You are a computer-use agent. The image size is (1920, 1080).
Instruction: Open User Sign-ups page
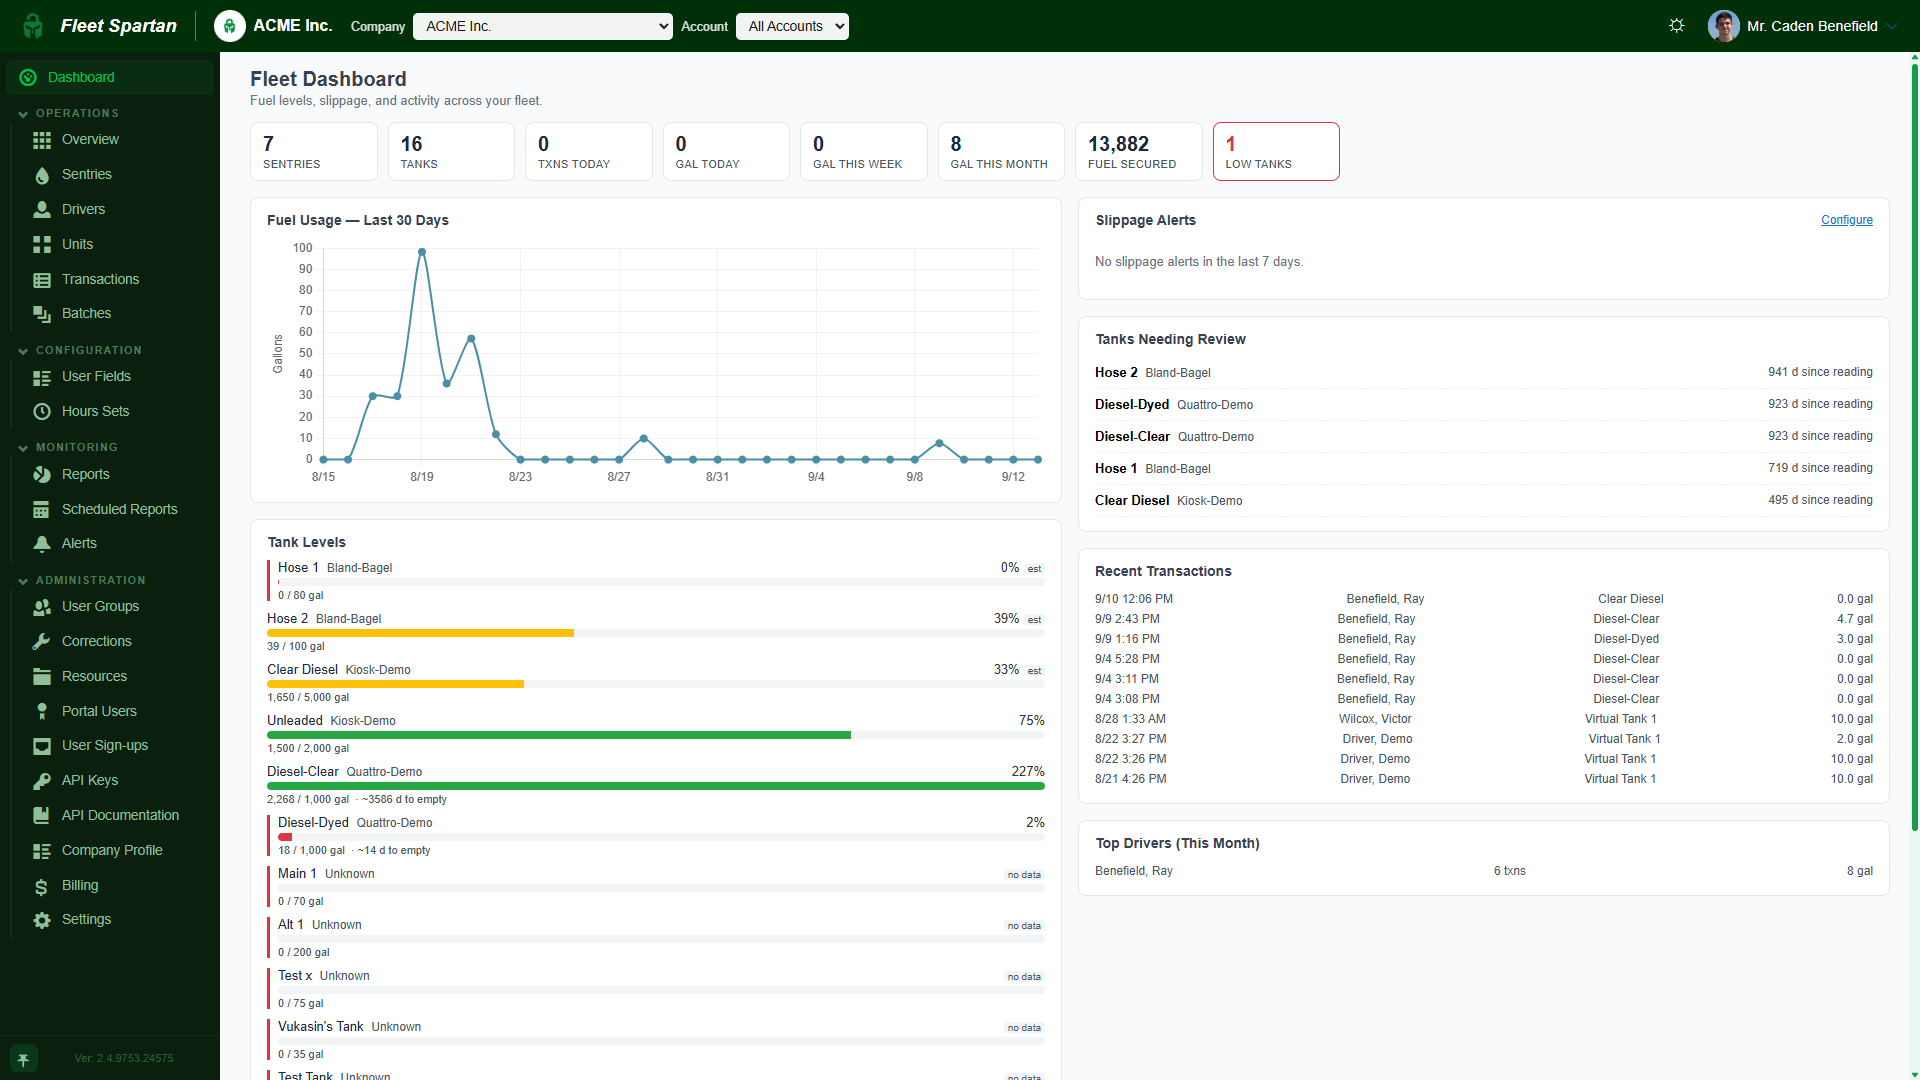tap(105, 746)
